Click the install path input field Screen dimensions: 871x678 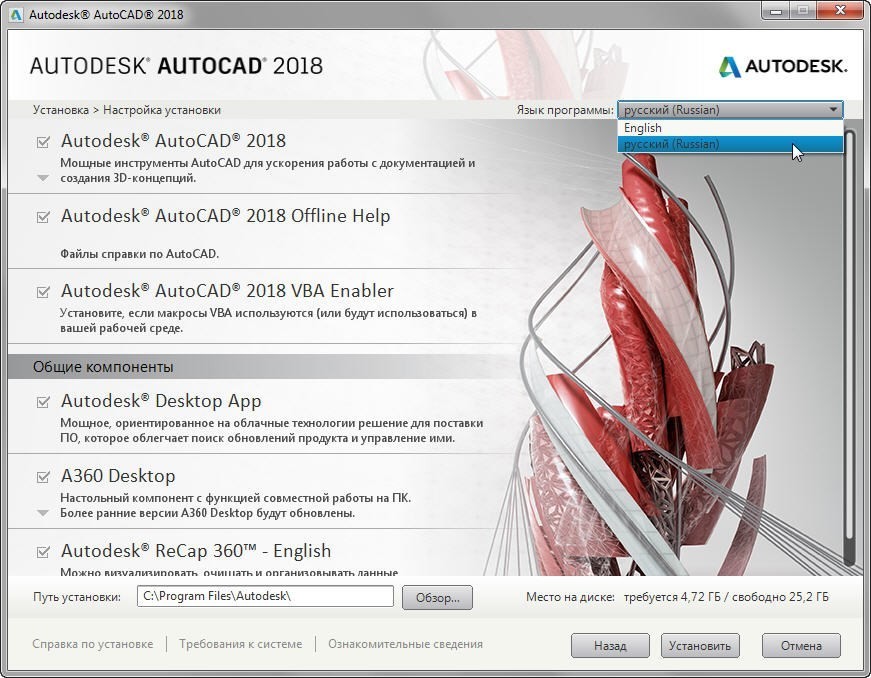coord(265,596)
